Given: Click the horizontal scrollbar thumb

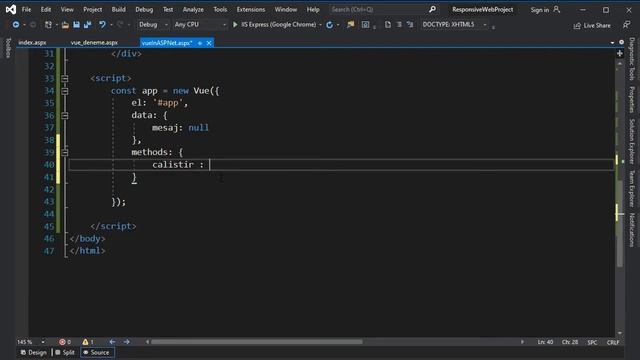Looking at the screenshot, I should (256, 342).
